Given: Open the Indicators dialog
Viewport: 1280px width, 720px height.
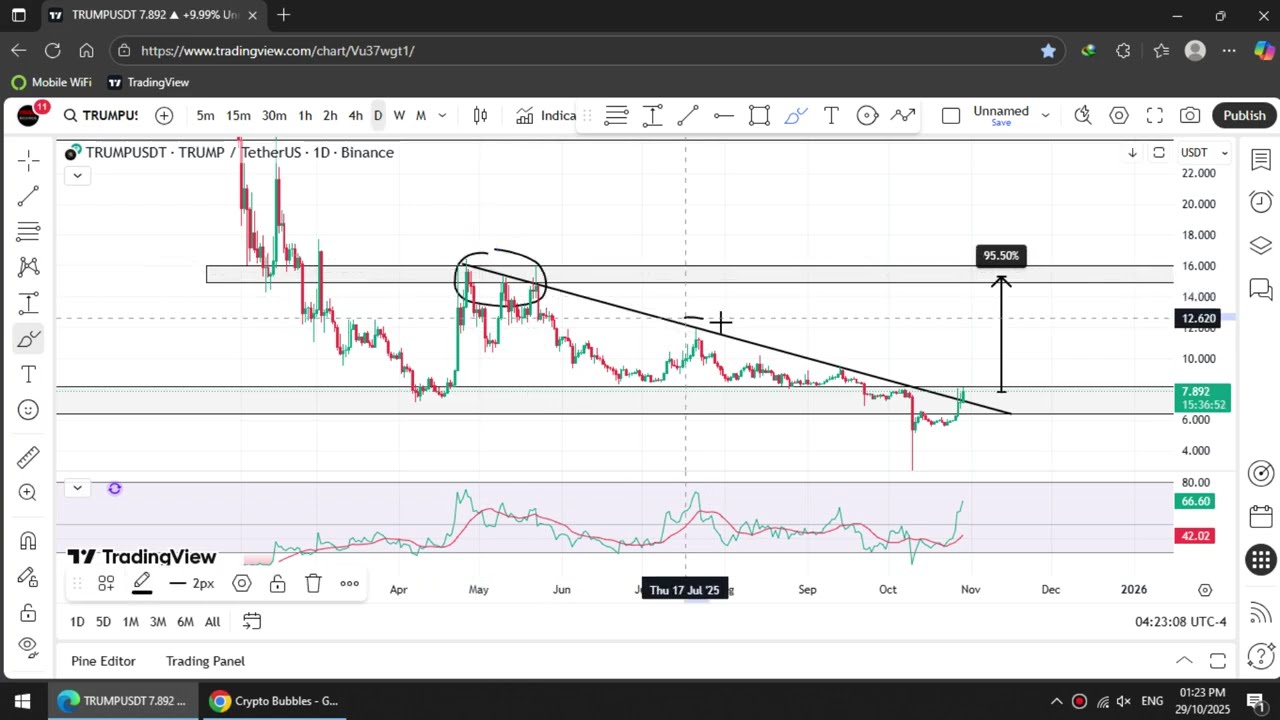Looking at the screenshot, I should 545,115.
